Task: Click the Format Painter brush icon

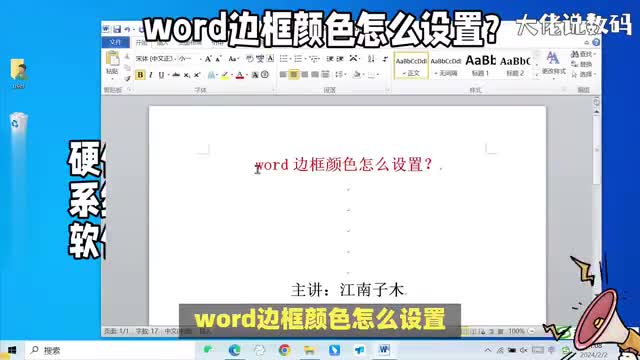Action: pos(127,78)
